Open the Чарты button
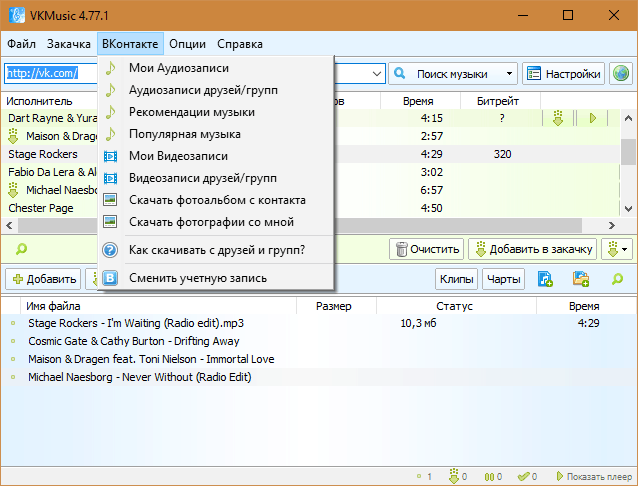 504,279
